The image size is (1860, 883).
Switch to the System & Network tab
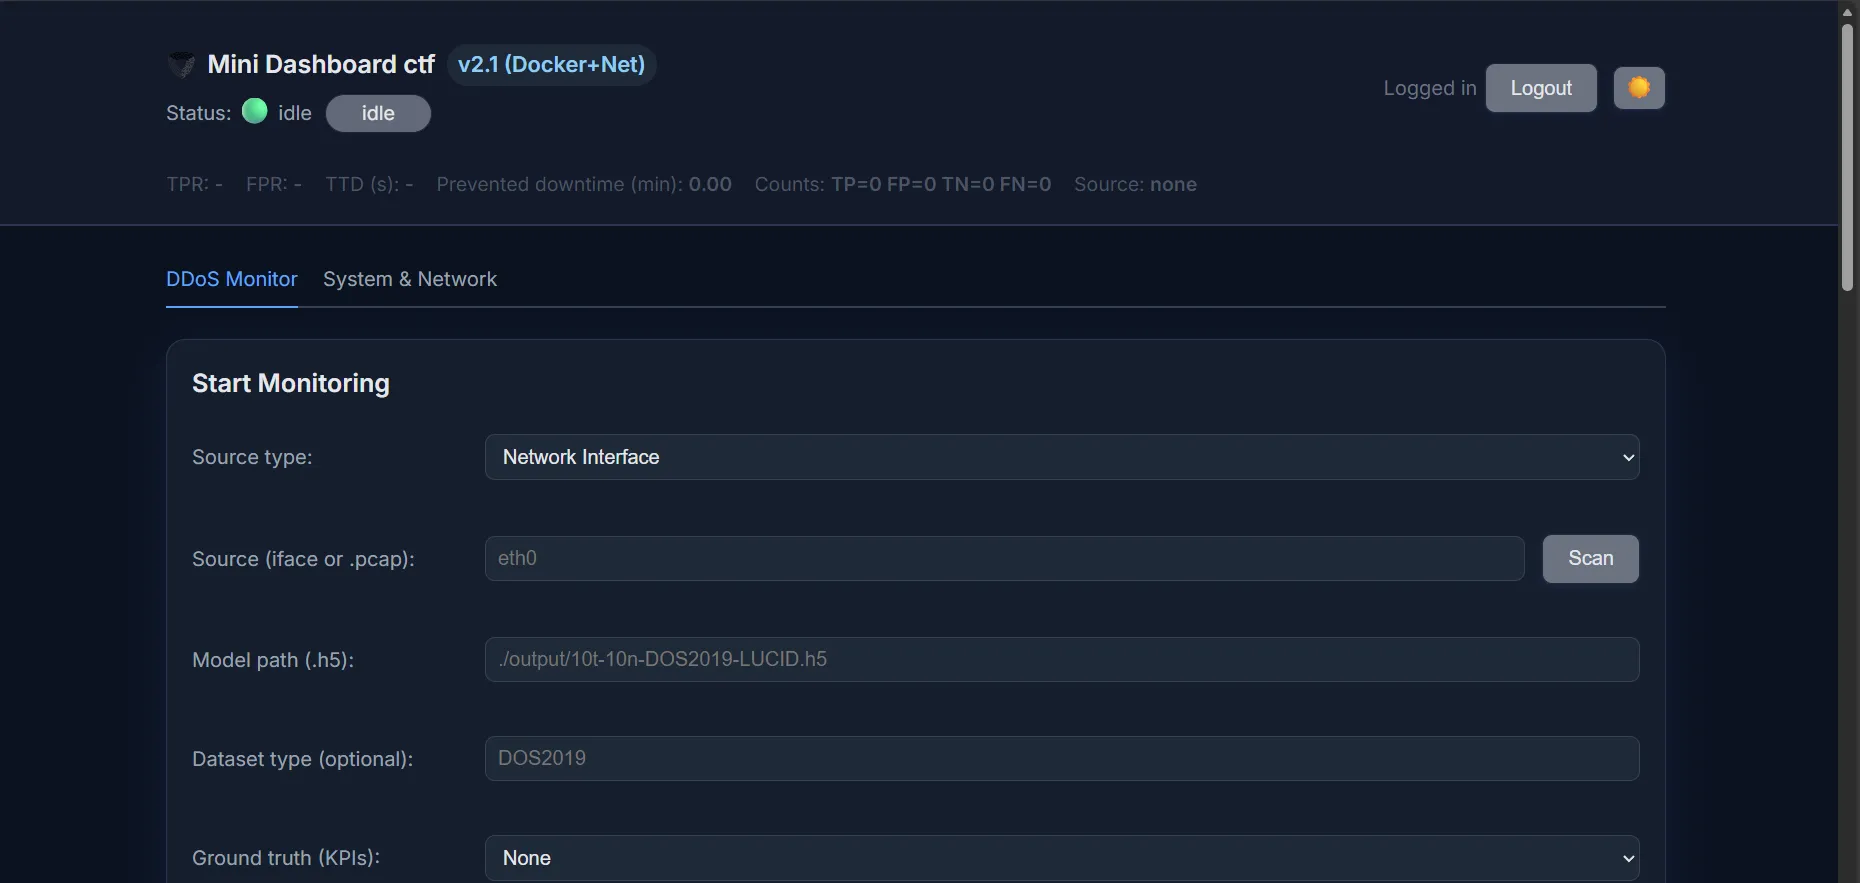[409, 279]
